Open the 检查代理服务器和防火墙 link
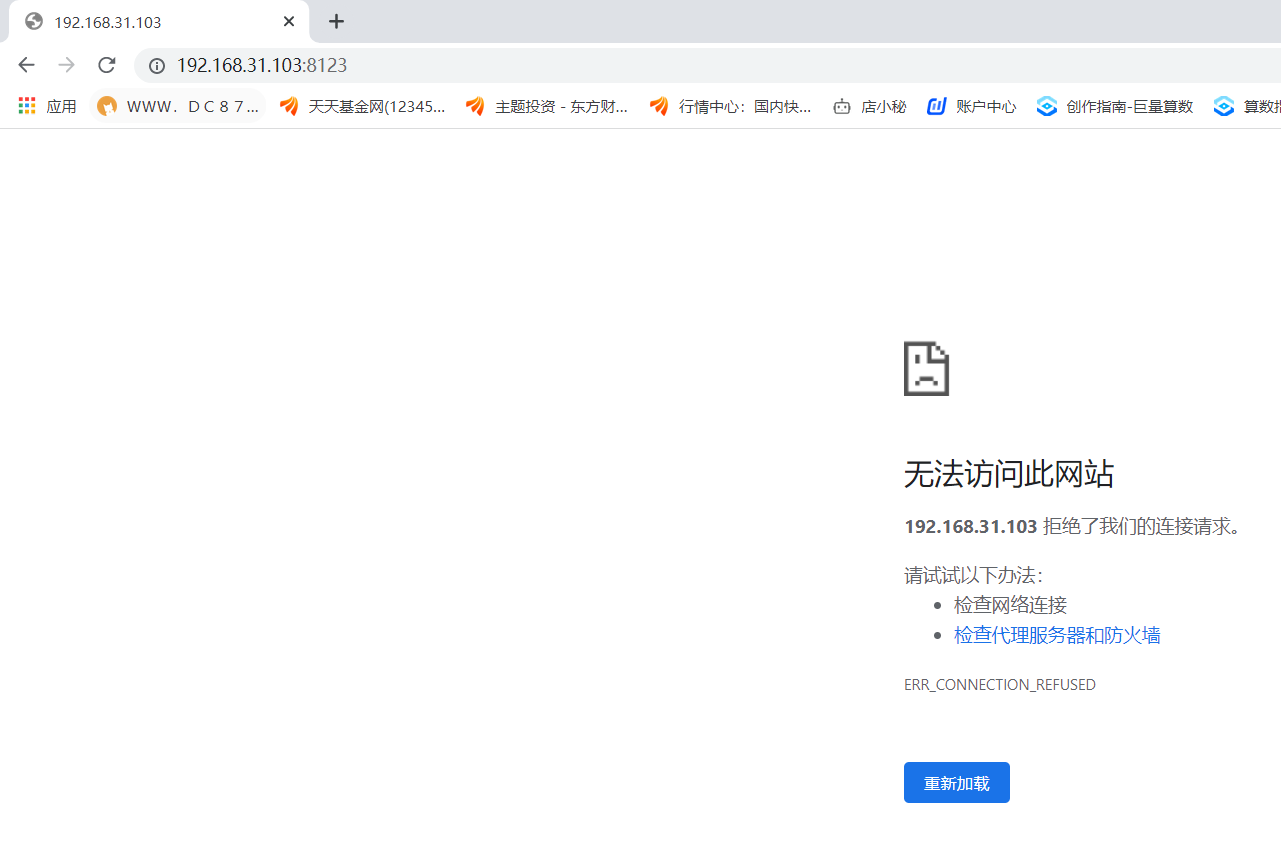Image resolution: width=1281 pixels, height=868 pixels. click(1057, 635)
